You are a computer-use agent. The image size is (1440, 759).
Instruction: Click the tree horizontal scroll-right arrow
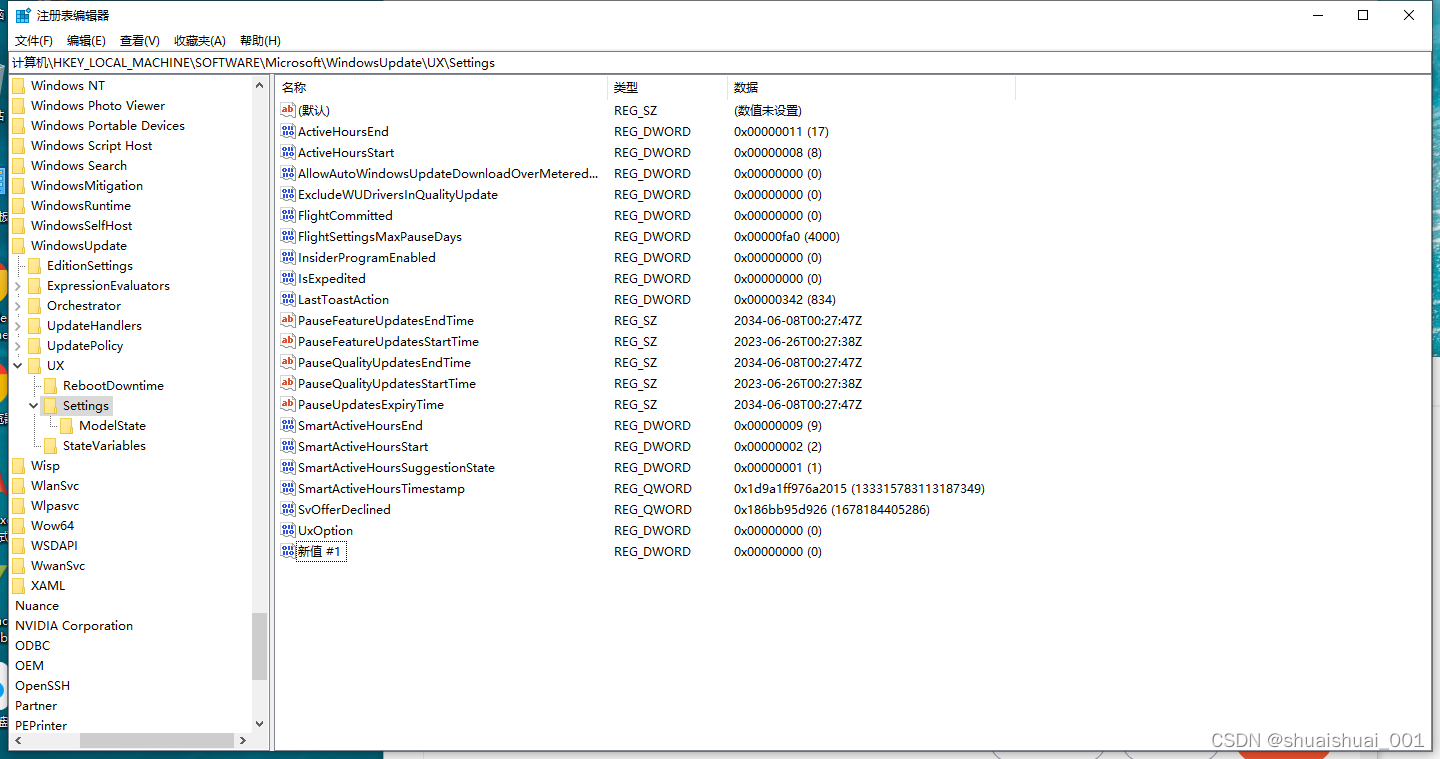(x=242, y=740)
